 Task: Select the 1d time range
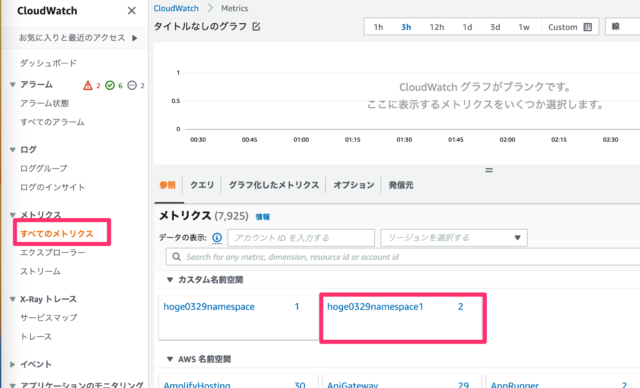tap(467, 27)
